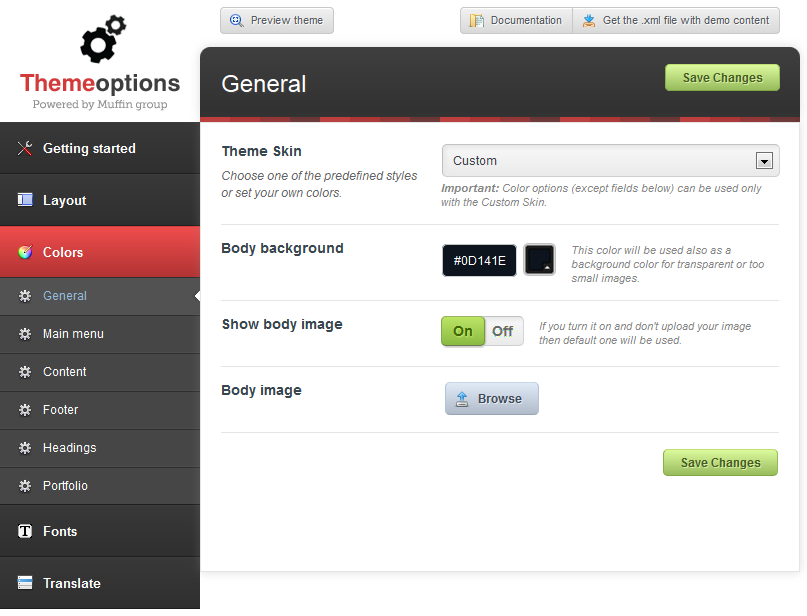Click the Themeoptions gears logo
This screenshot has width=807, height=616.
click(x=103, y=39)
